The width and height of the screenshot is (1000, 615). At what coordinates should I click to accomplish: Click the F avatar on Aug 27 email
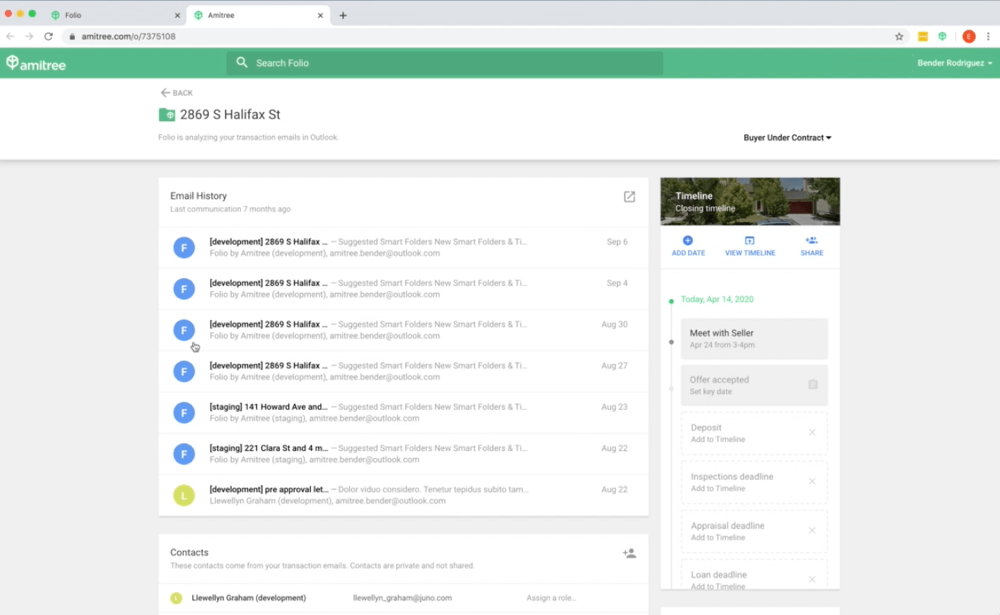coord(184,371)
